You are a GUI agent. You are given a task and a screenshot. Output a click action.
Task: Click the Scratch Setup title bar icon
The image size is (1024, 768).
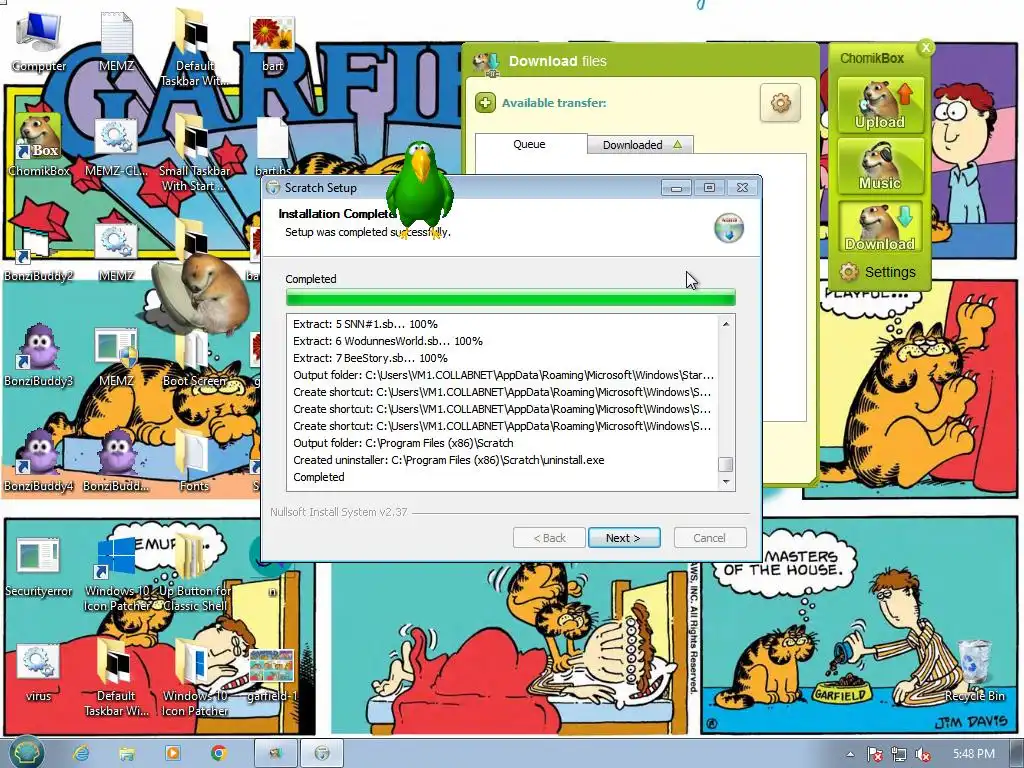[x=273, y=188]
